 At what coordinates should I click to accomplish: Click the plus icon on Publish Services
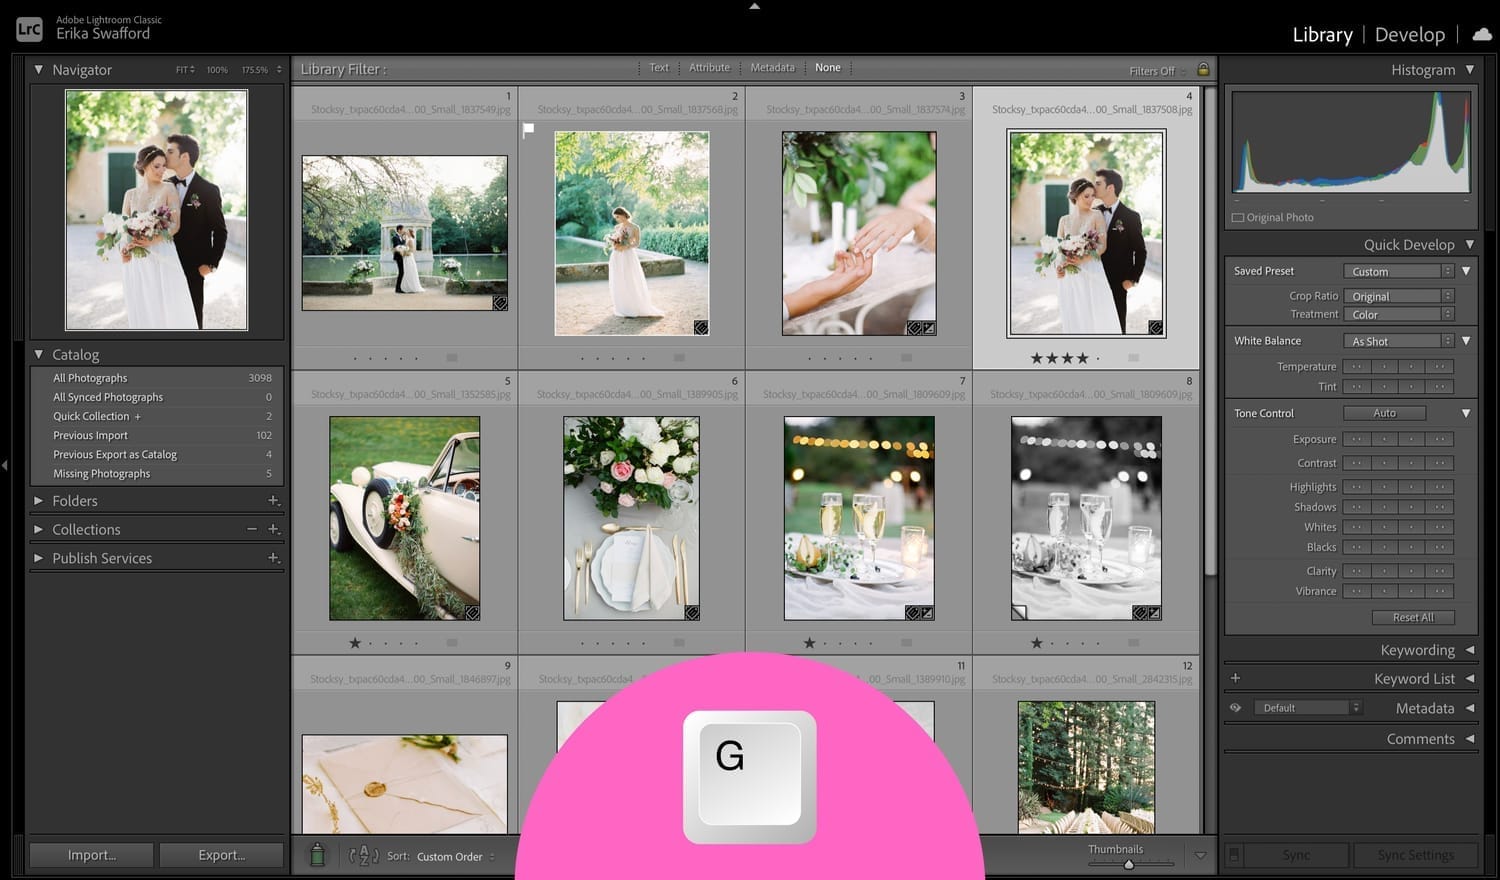273,558
